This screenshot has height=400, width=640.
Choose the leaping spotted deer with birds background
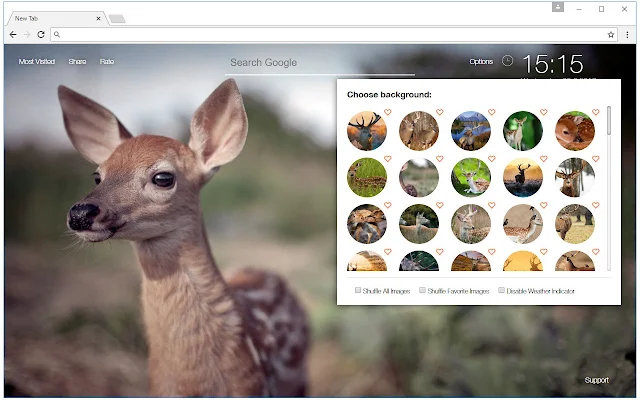[x=523, y=224]
